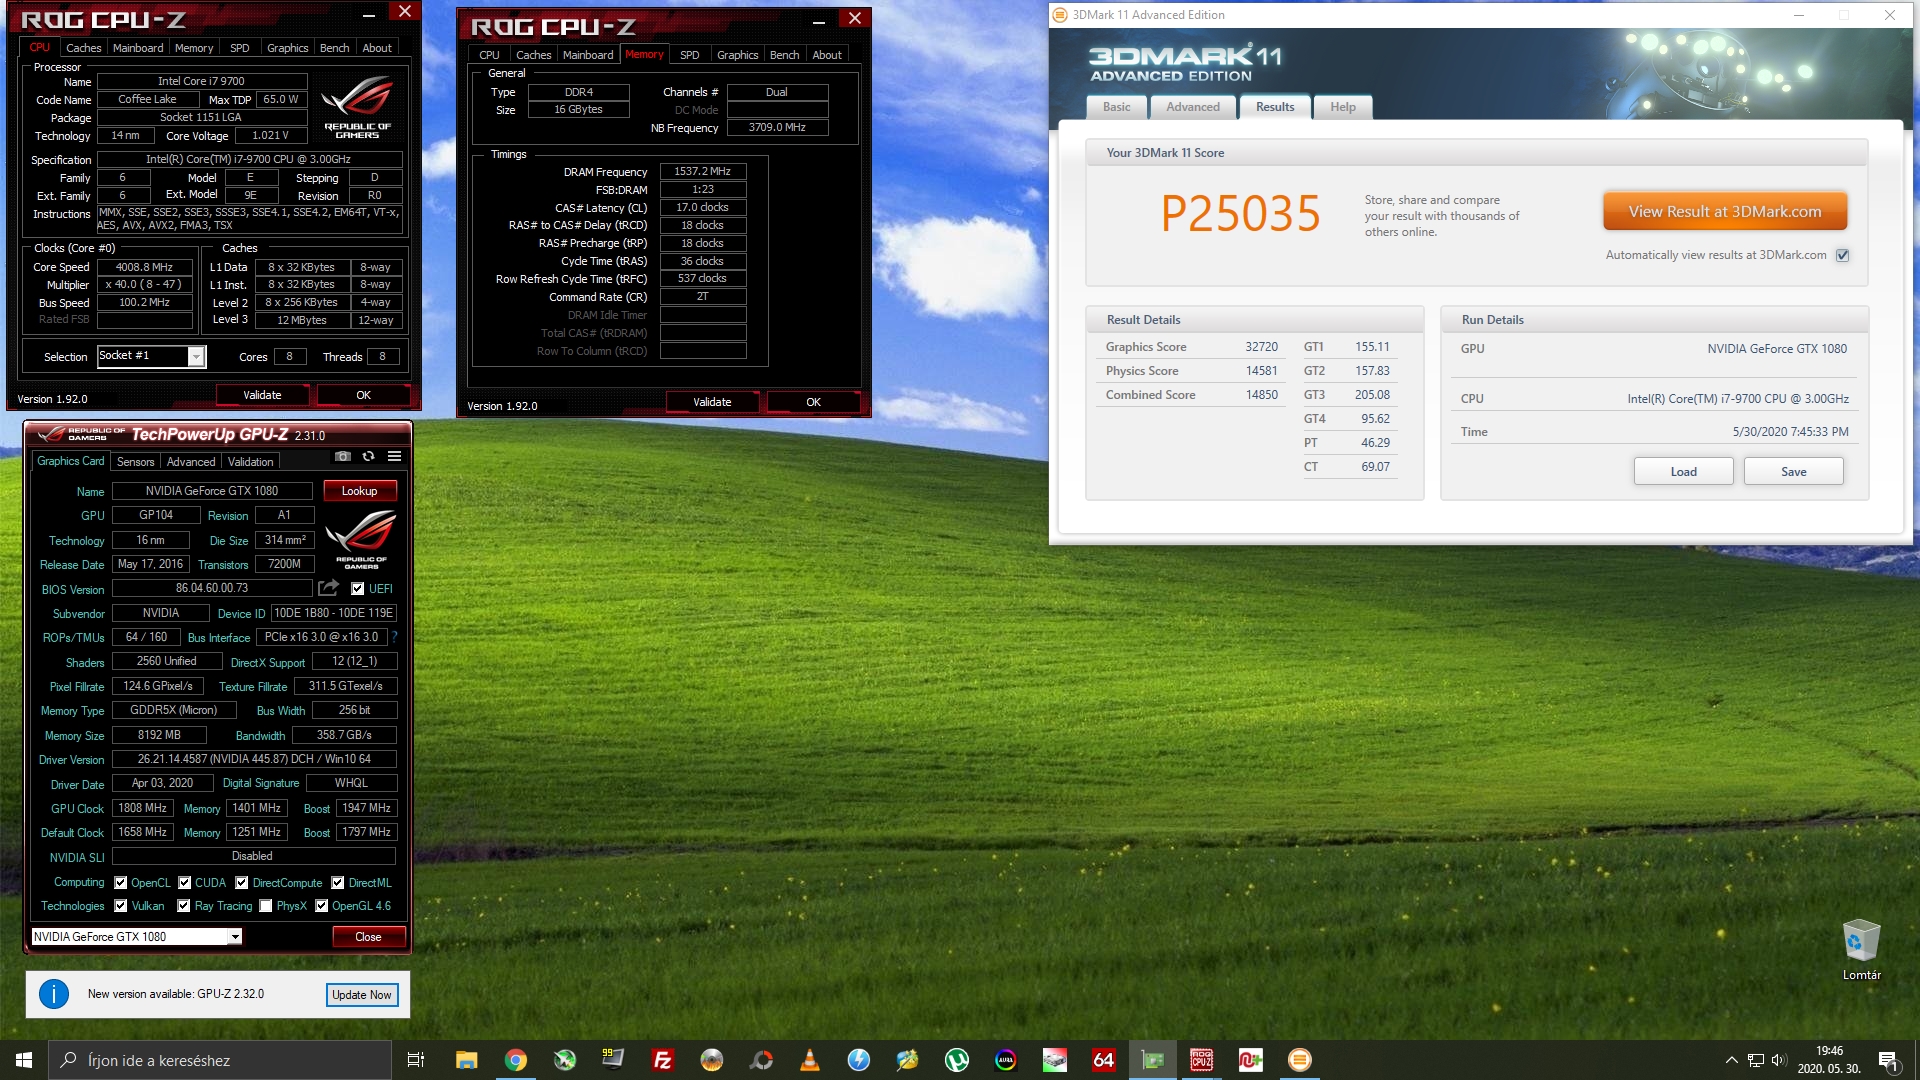Image resolution: width=1920 pixels, height=1080 pixels.
Task: Open File Explorer from the taskbar
Action: 467,1060
